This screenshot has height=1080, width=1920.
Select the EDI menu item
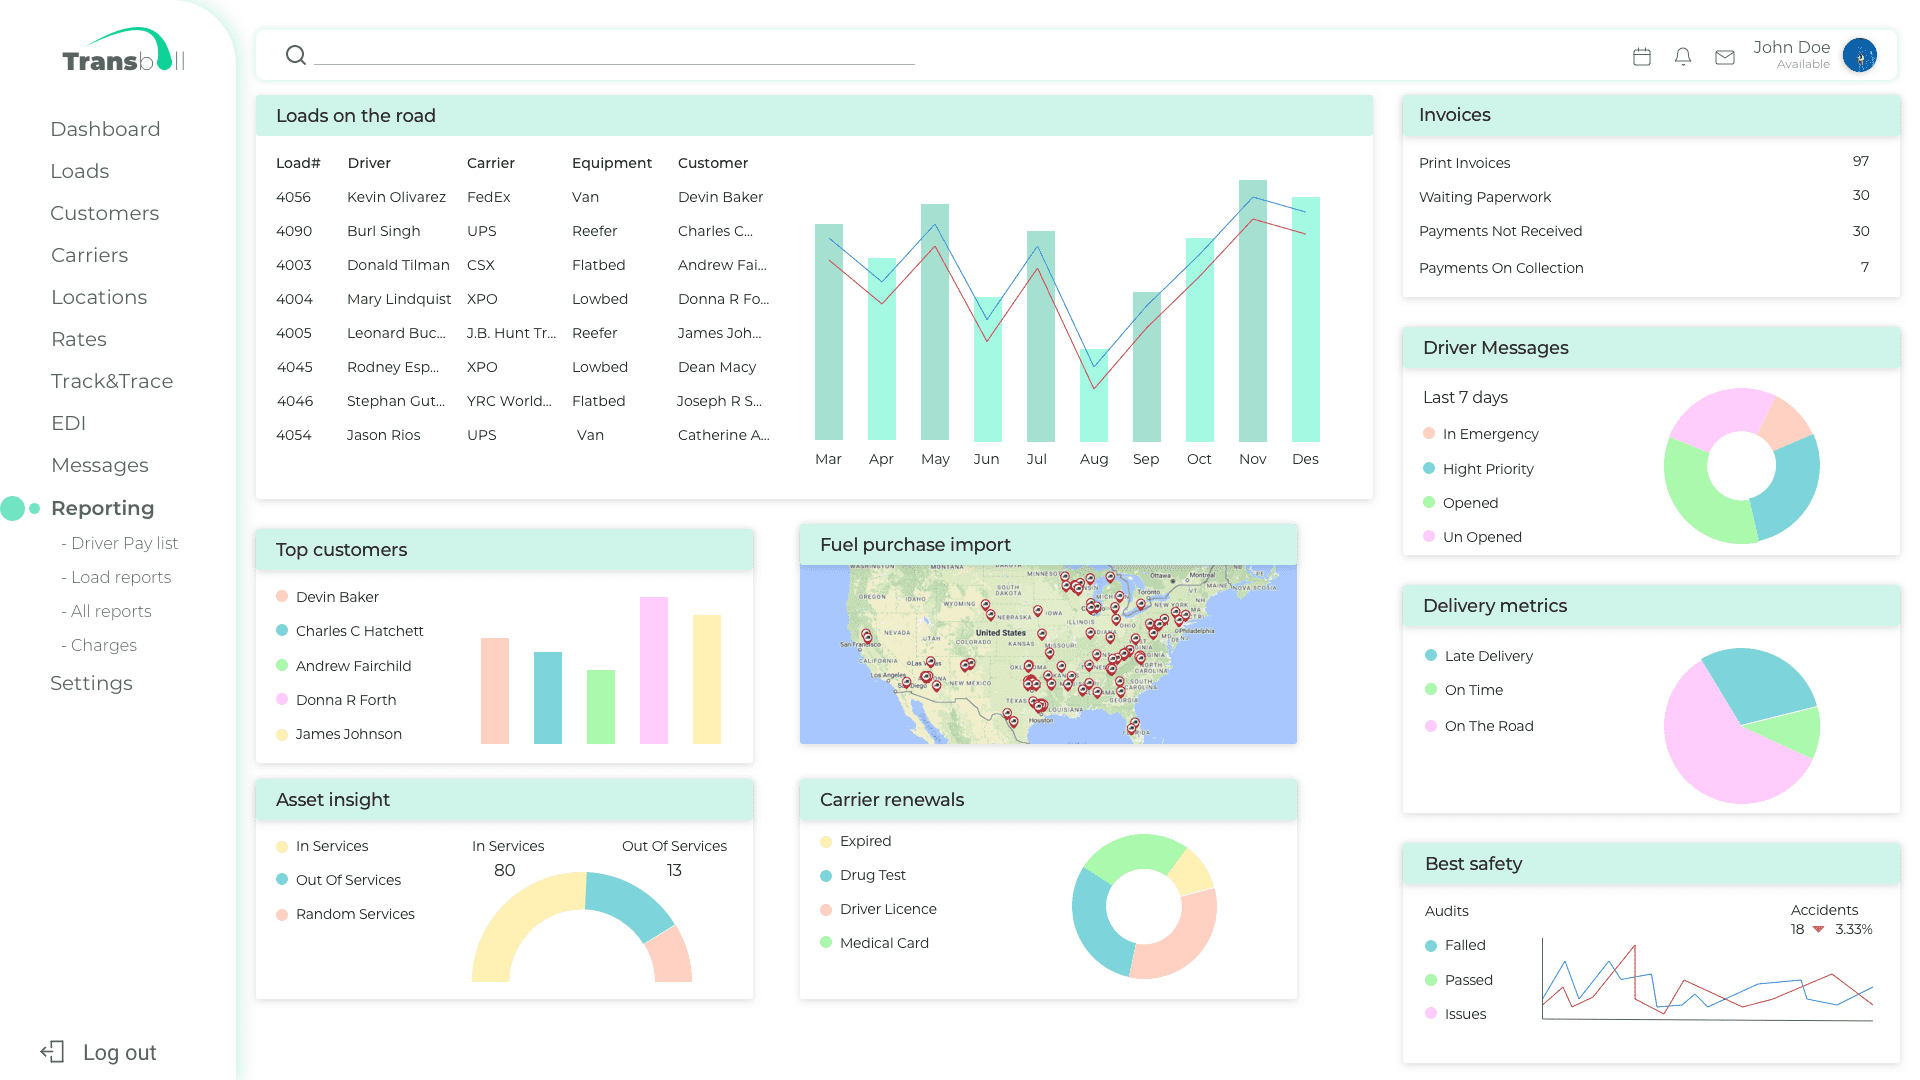click(x=69, y=423)
